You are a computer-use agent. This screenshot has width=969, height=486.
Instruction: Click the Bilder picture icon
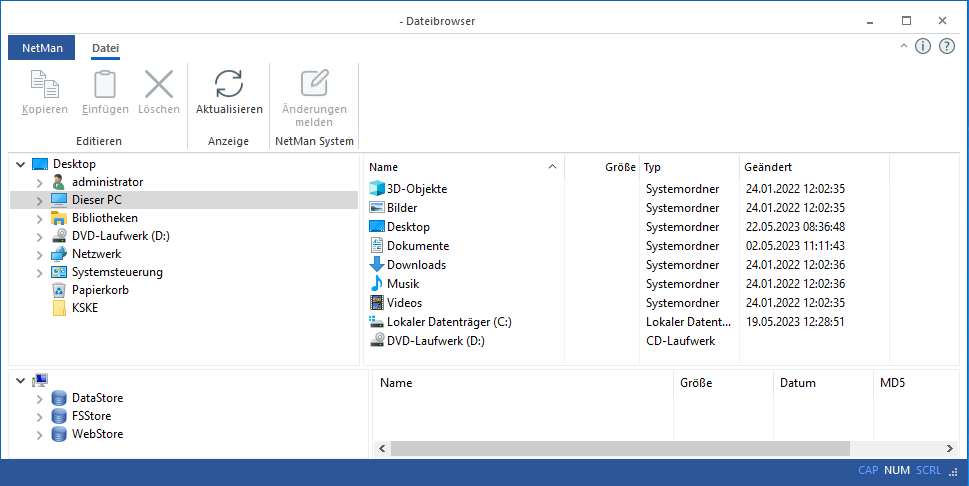coord(376,208)
